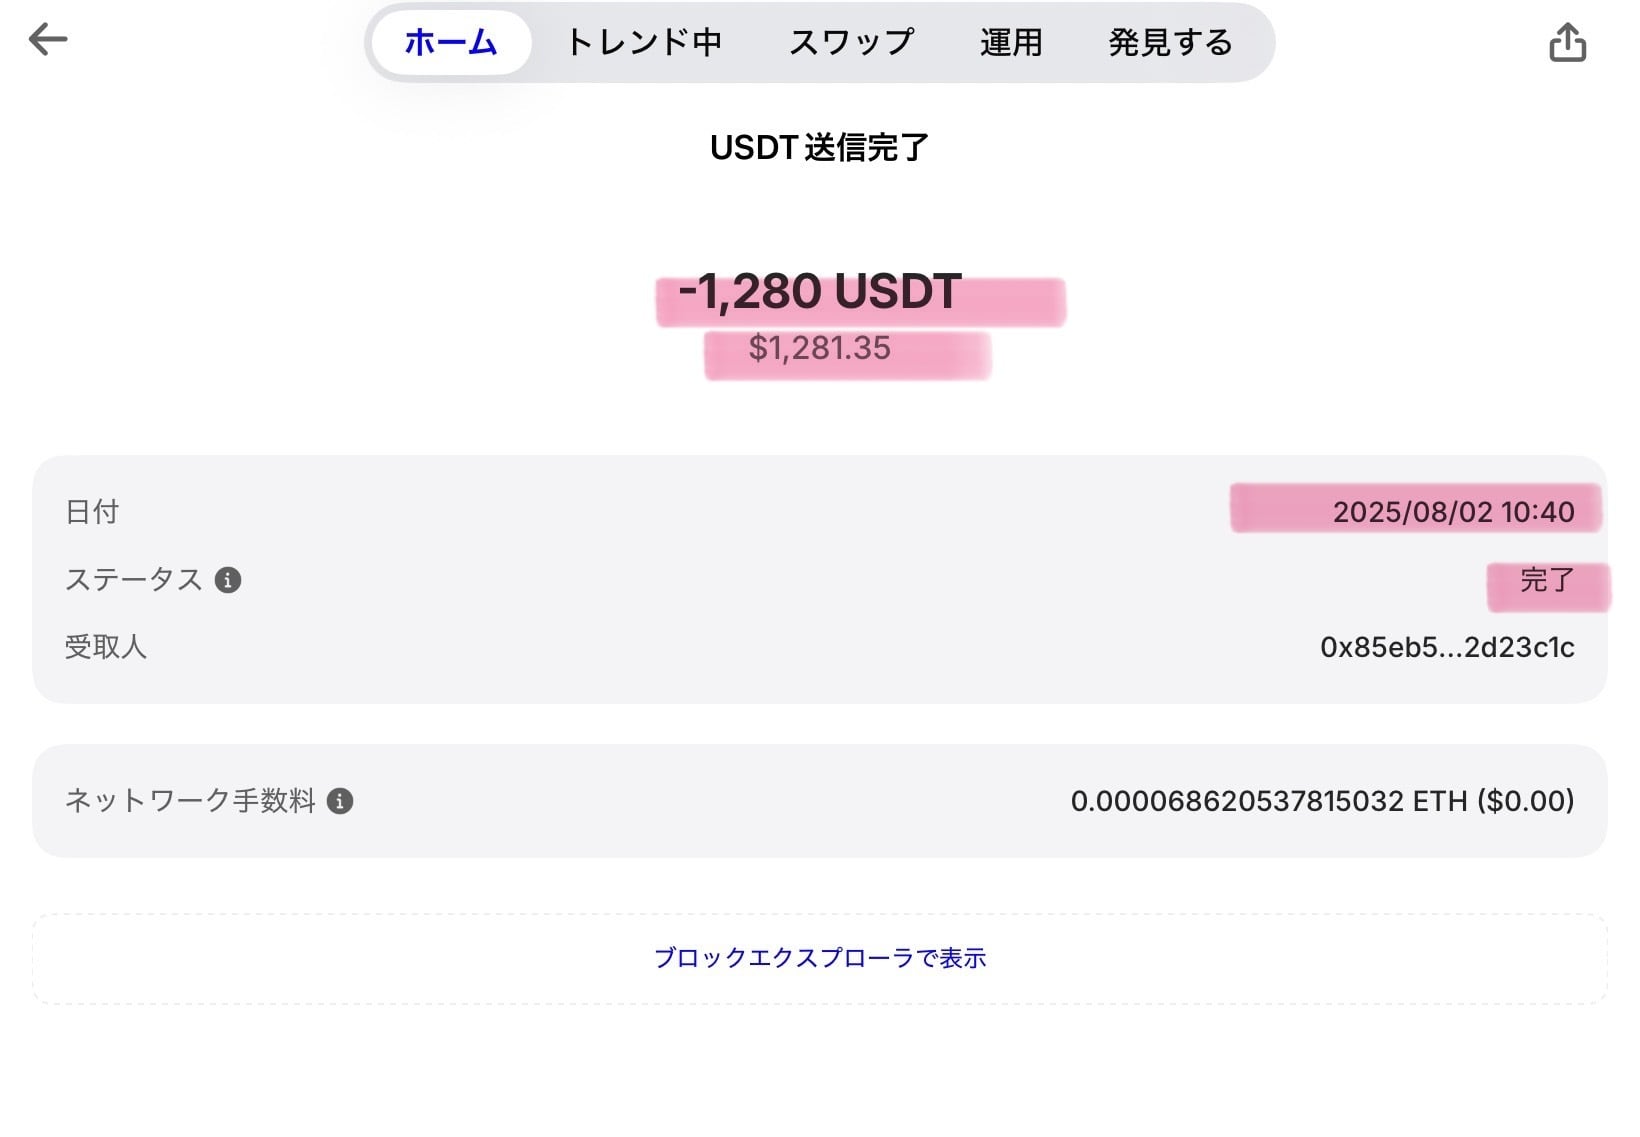Viewport: 1640px width, 1137px height.
Task: Click the ブロックエクスプローラで表示 link
Action: (820, 958)
